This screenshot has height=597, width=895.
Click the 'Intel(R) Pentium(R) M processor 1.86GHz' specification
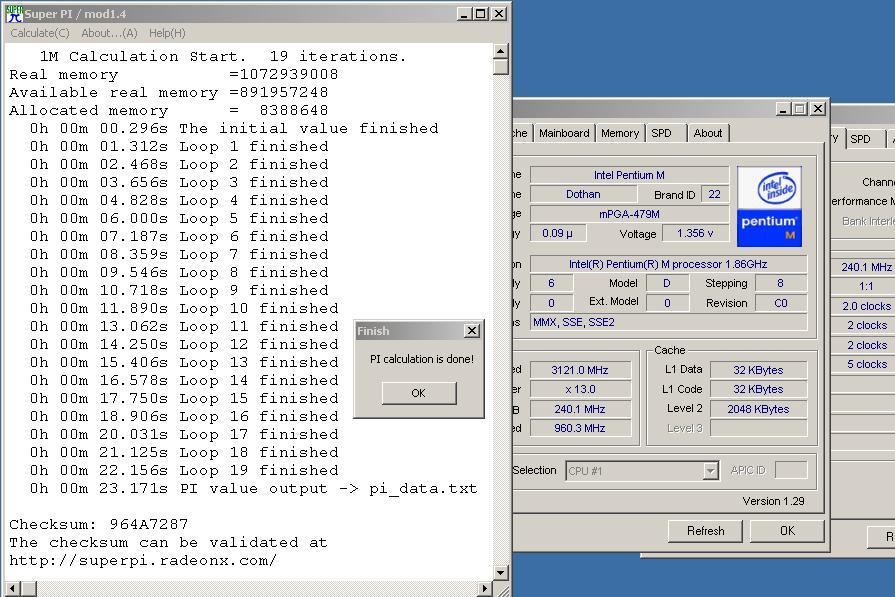[668, 264]
